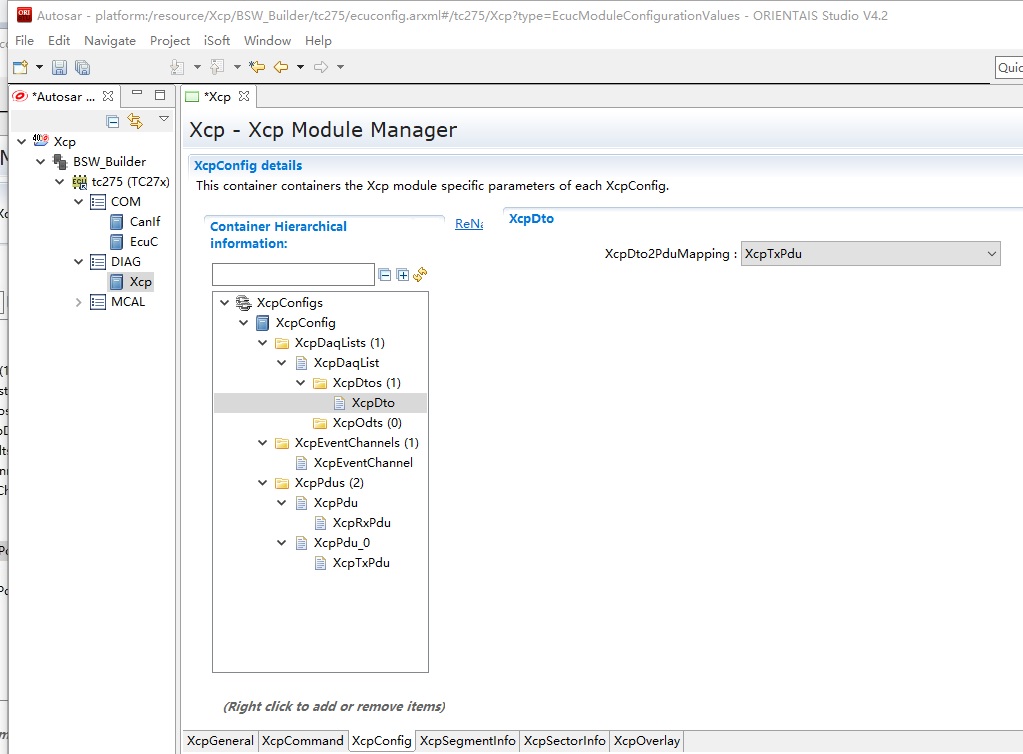Toggle Link with Editor in the explorer
1023x754 pixels.
pyautogui.click(x=135, y=121)
